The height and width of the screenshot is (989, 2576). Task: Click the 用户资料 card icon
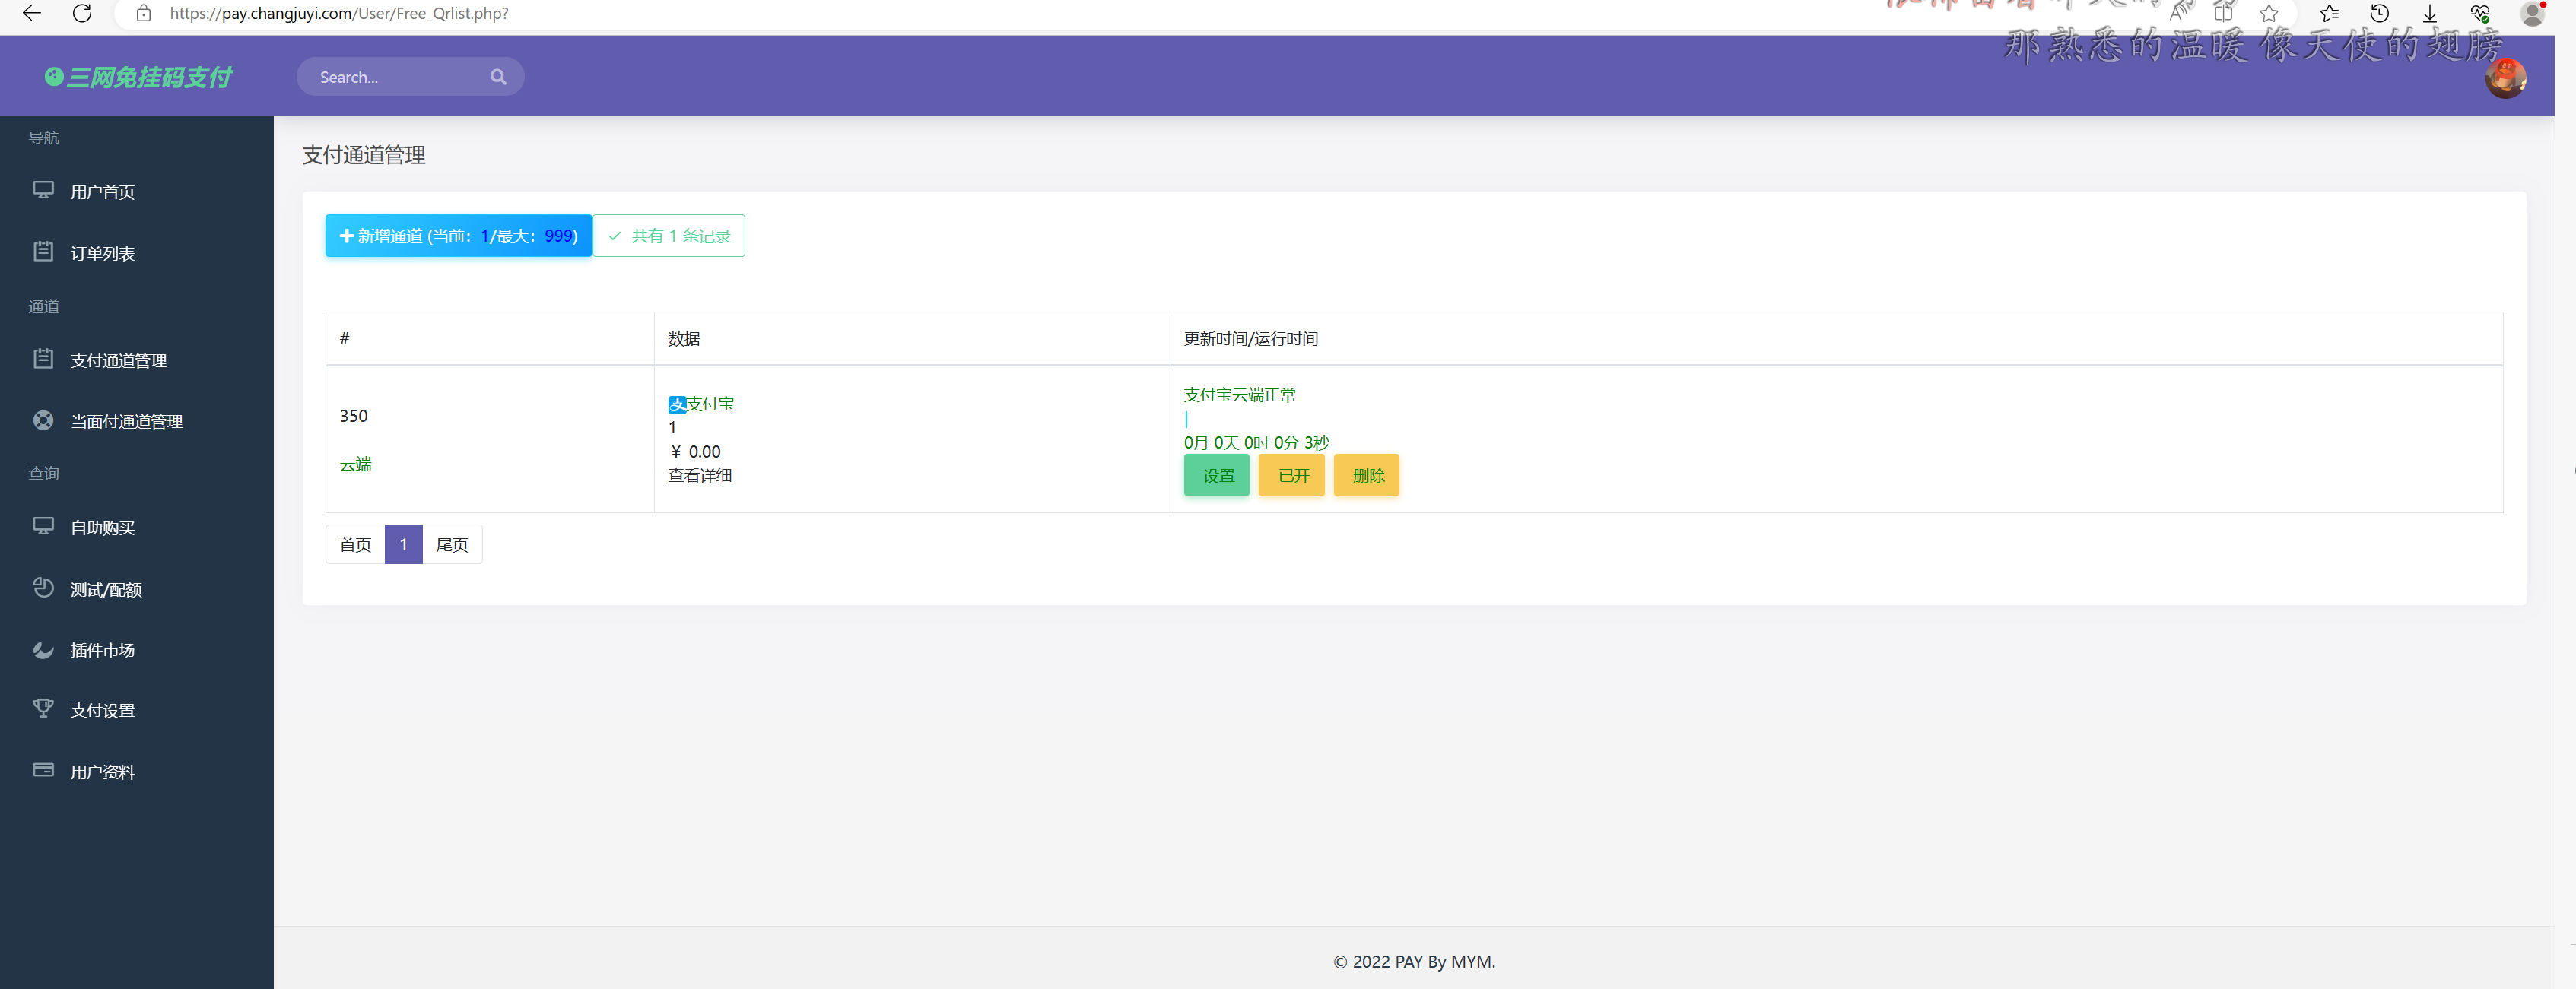pyautogui.click(x=43, y=770)
